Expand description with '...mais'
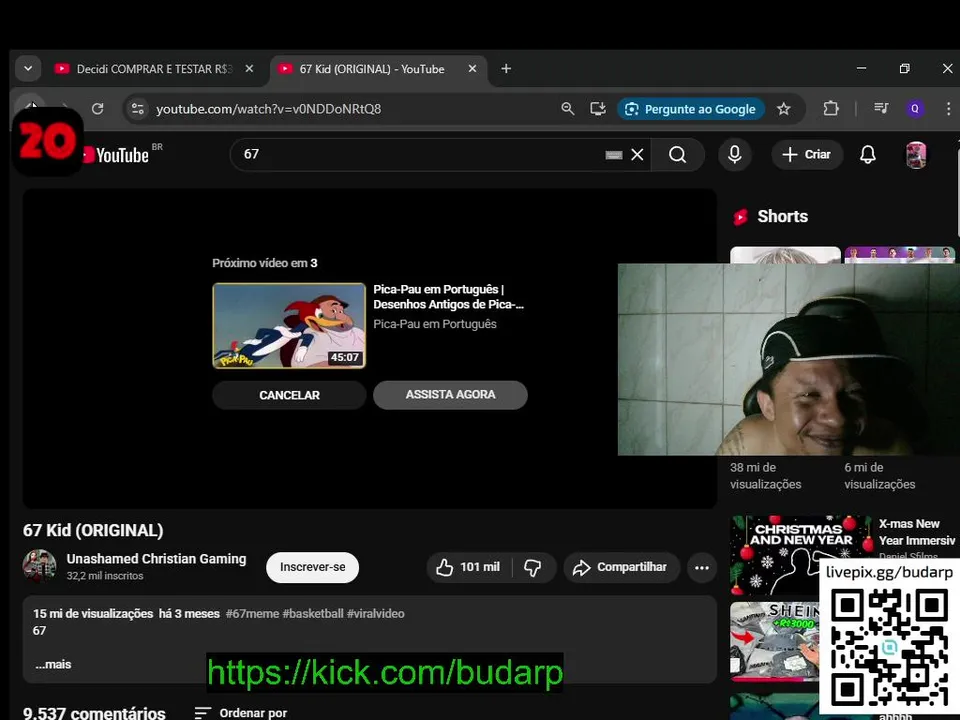Viewport: 960px width, 720px height. [53, 664]
